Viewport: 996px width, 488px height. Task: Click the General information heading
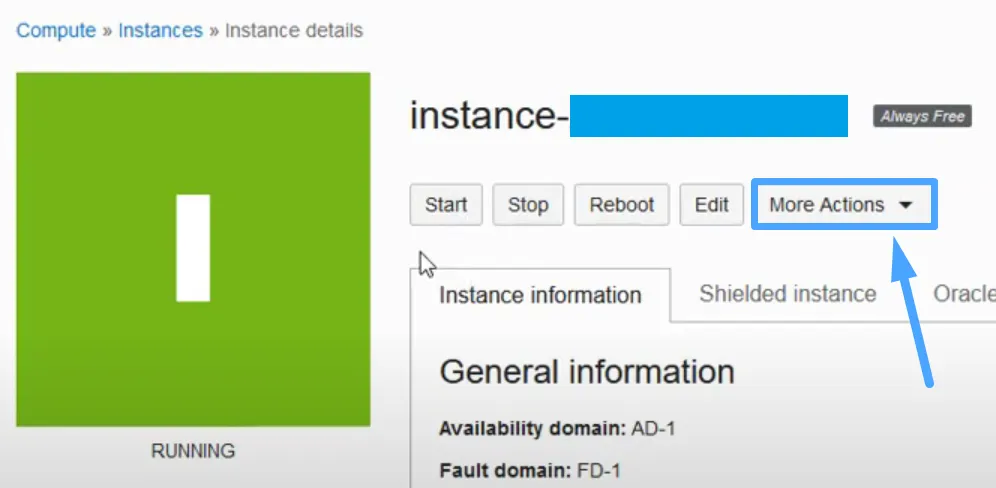[x=587, y=372]
